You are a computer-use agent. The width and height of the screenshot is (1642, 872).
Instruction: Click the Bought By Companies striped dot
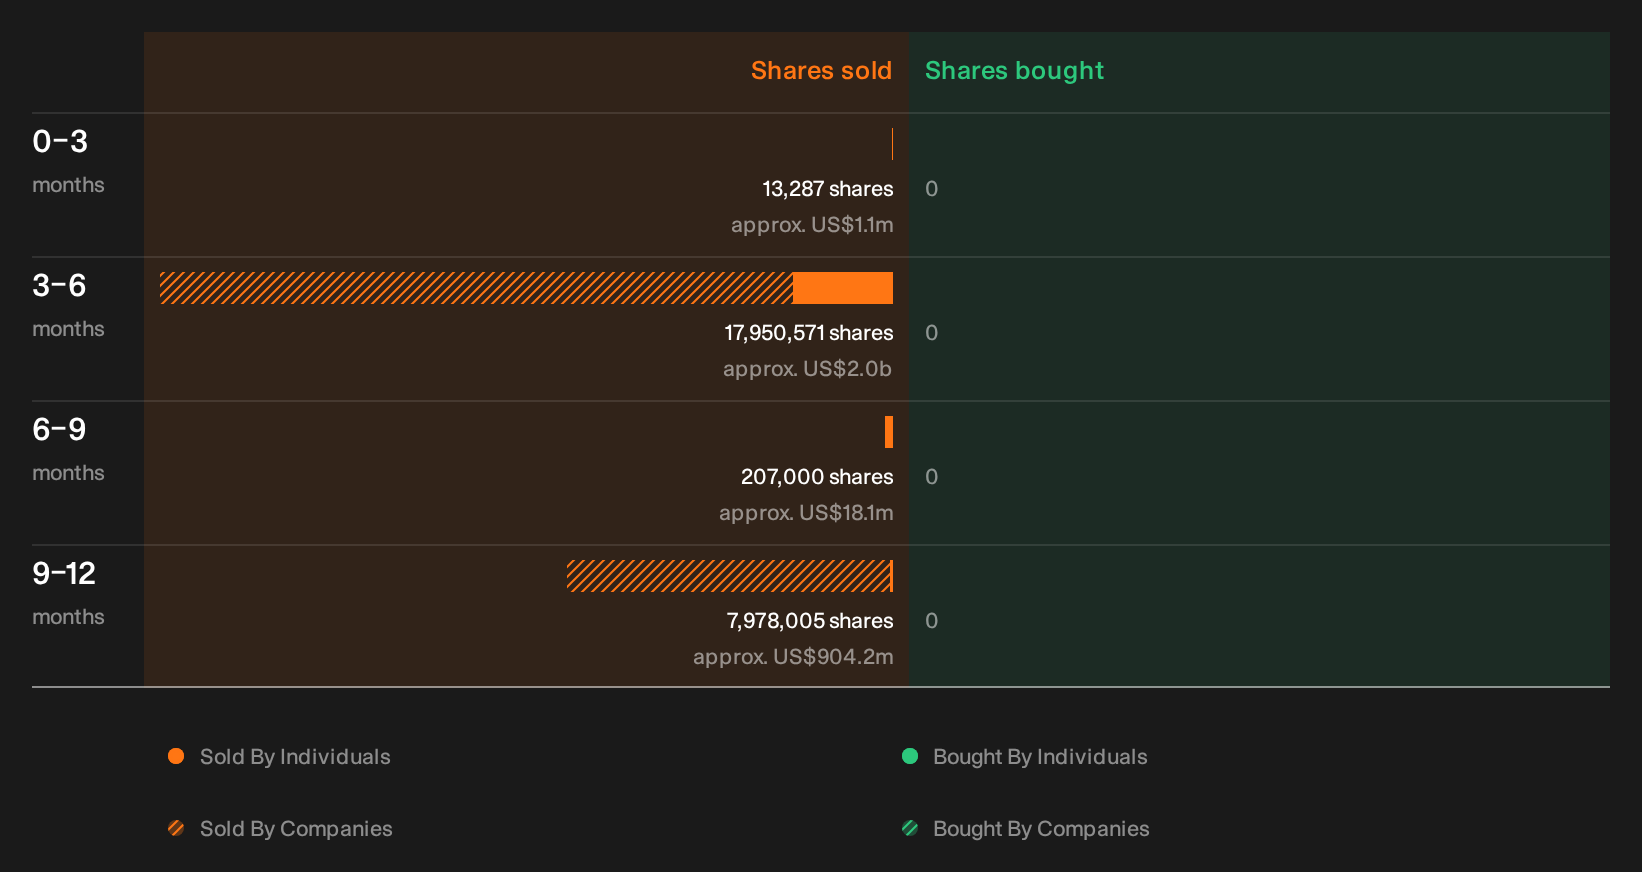coord(910,828)
